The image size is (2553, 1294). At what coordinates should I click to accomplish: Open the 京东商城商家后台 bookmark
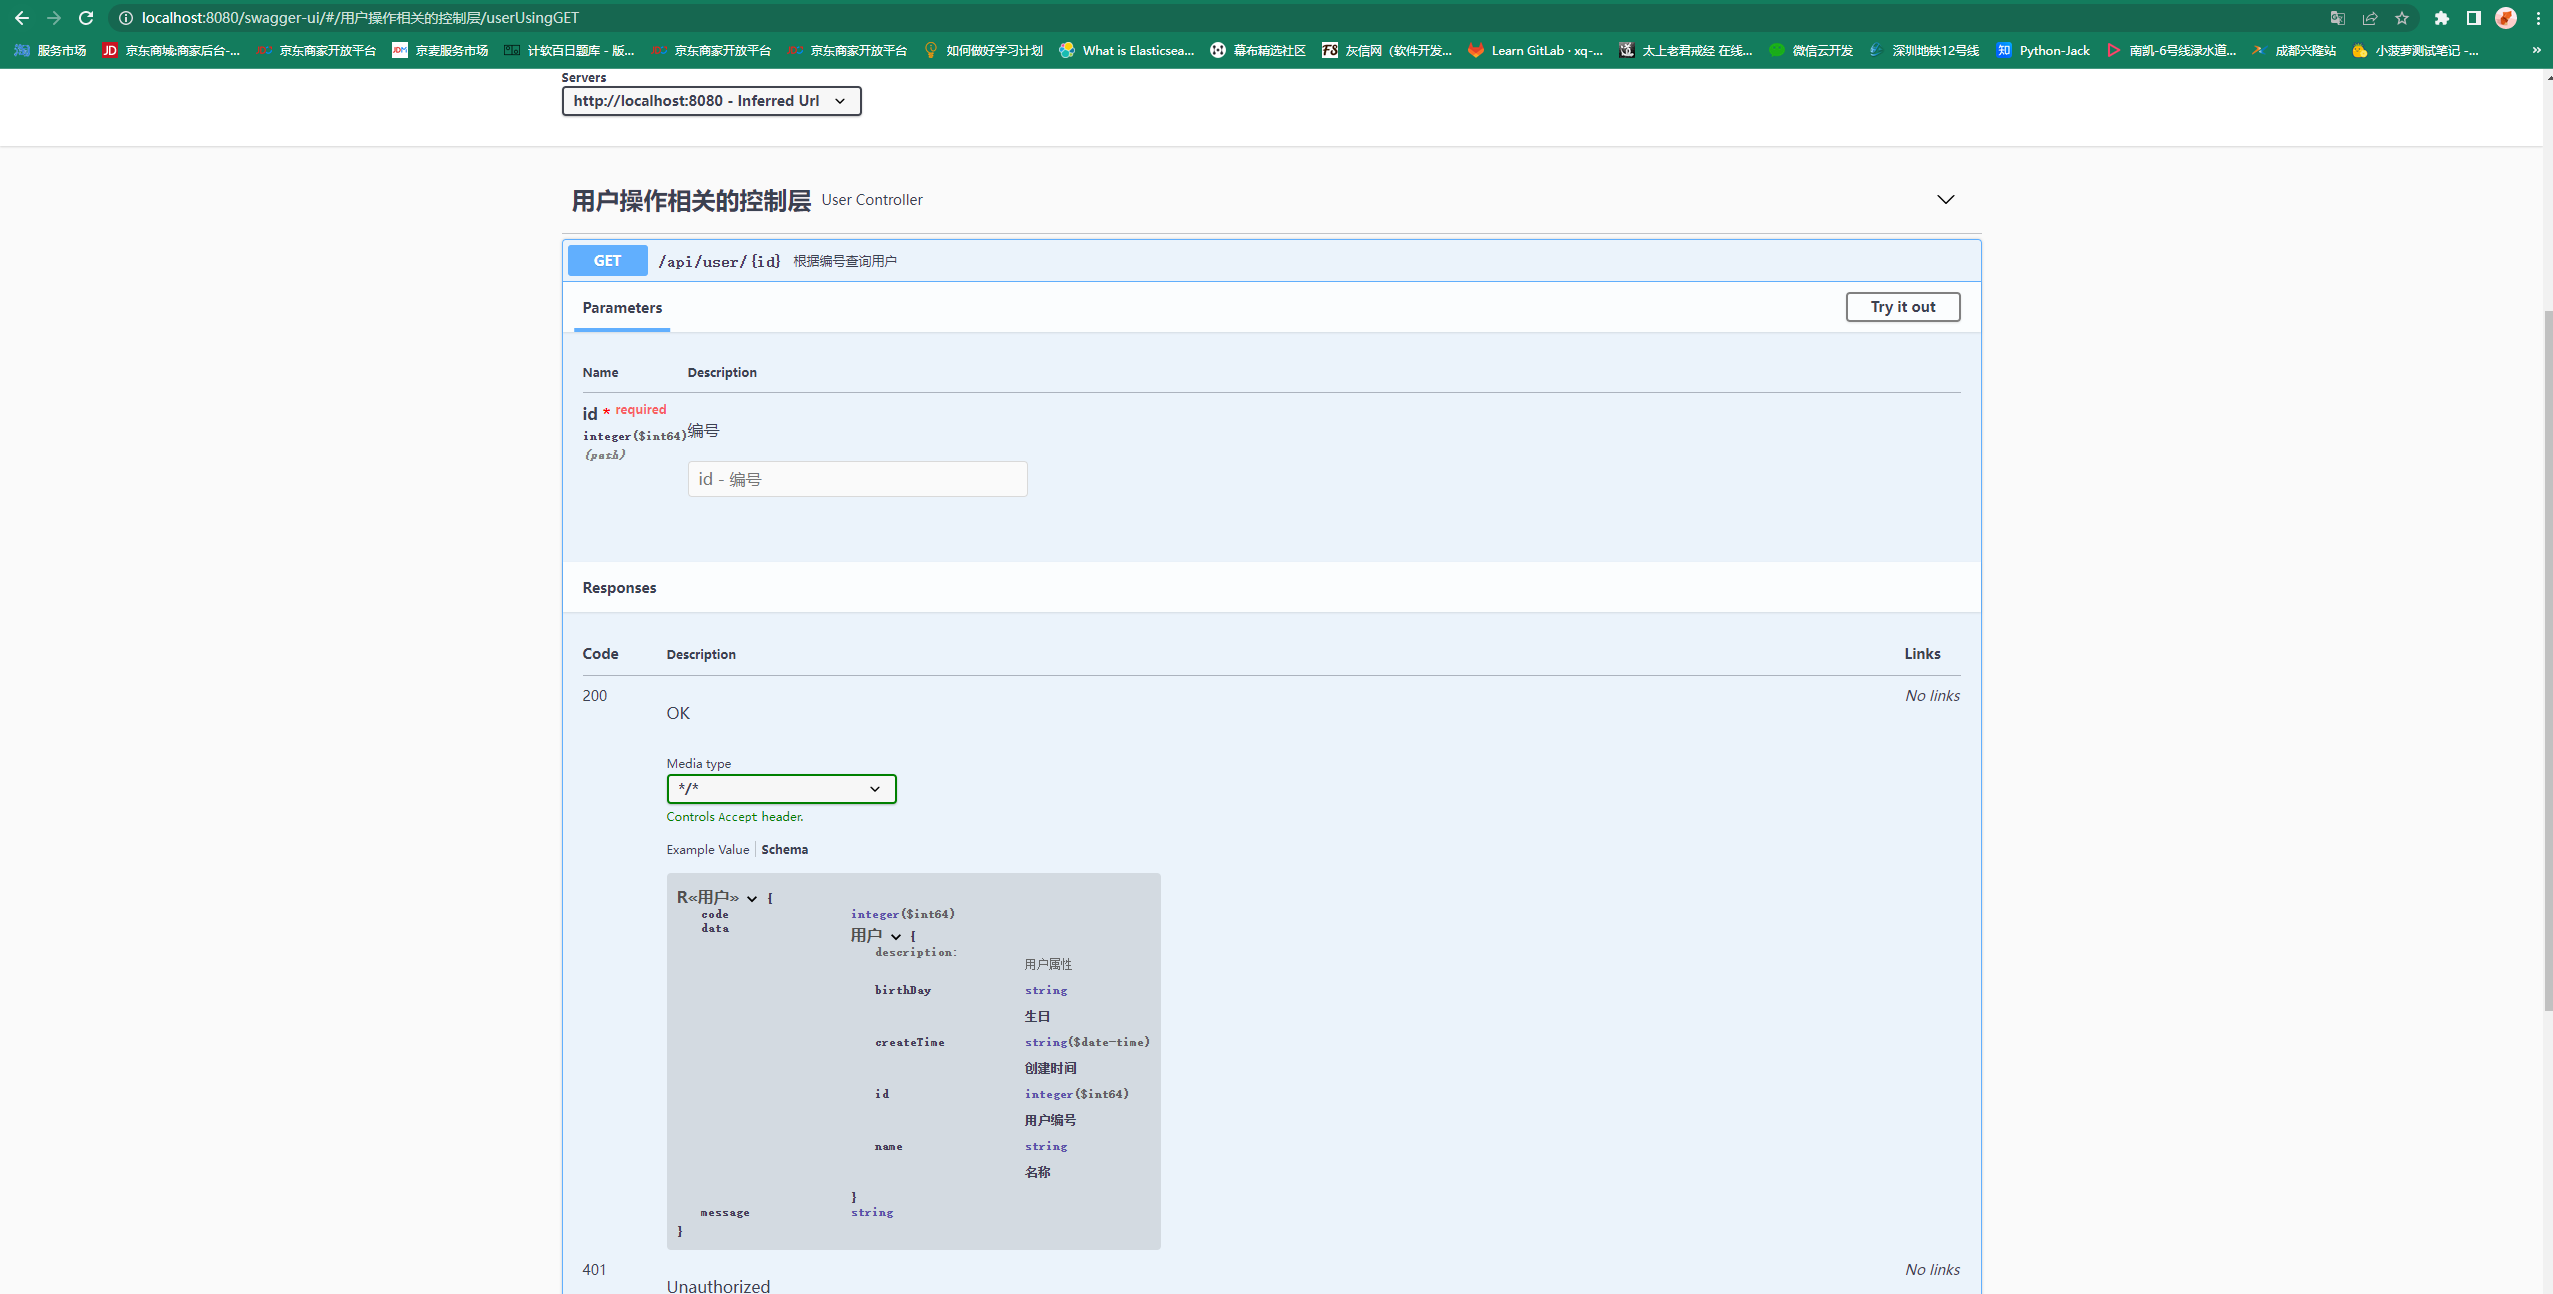click(171, 50)
